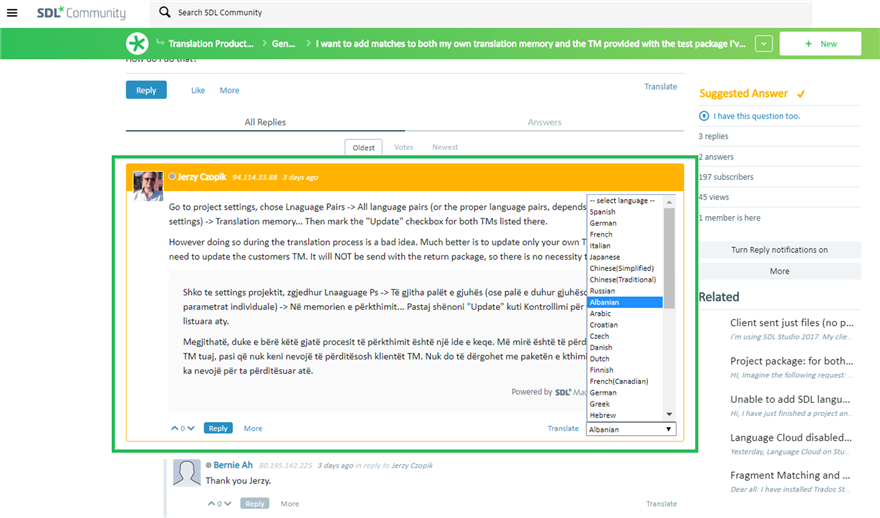Sort replies by Votes
Screen dimensions: 880x518
tap(404, 147)
